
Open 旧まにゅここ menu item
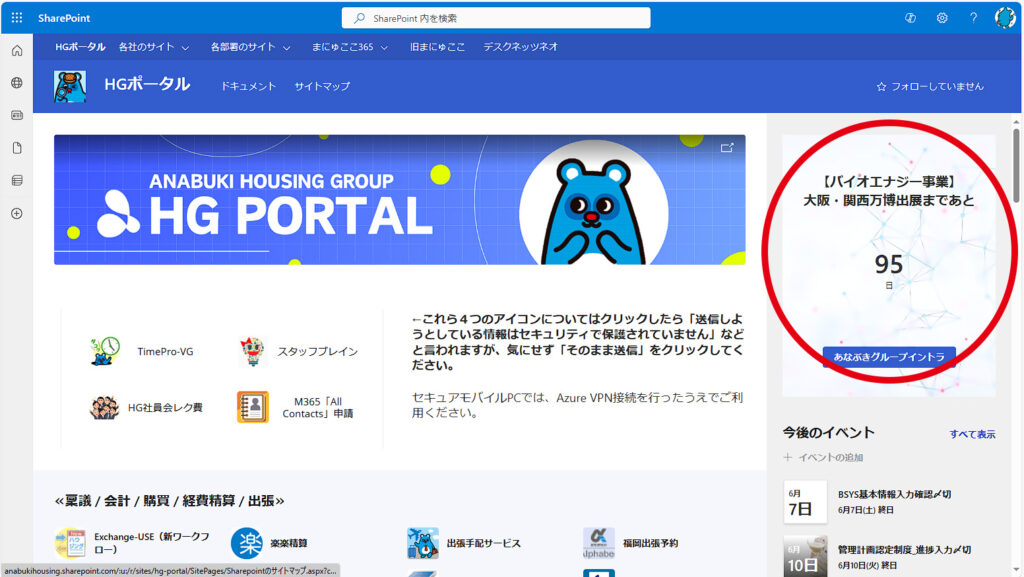(438, 47)
